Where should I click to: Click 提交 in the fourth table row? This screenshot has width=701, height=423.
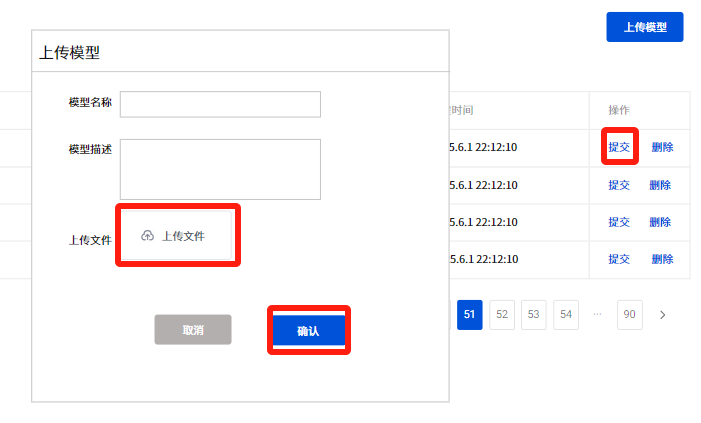(x=619, y=259)
